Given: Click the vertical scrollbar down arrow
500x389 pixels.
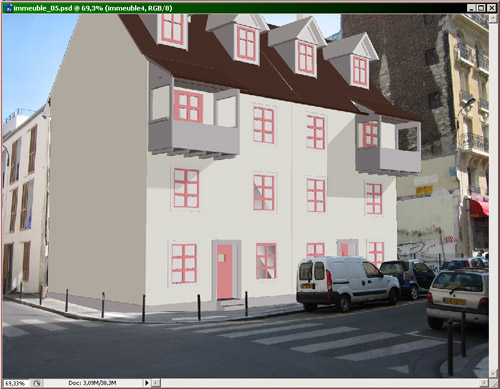Looking at the screenshot, I should click(492, 374).
